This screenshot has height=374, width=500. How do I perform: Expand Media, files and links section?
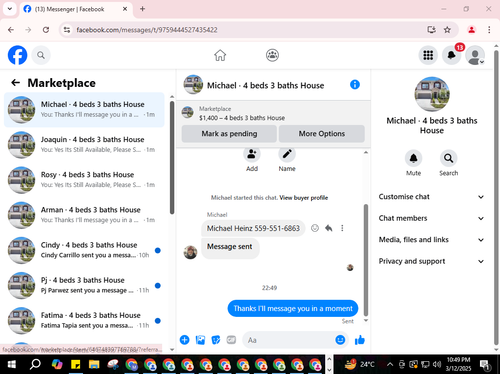[431, 240]
